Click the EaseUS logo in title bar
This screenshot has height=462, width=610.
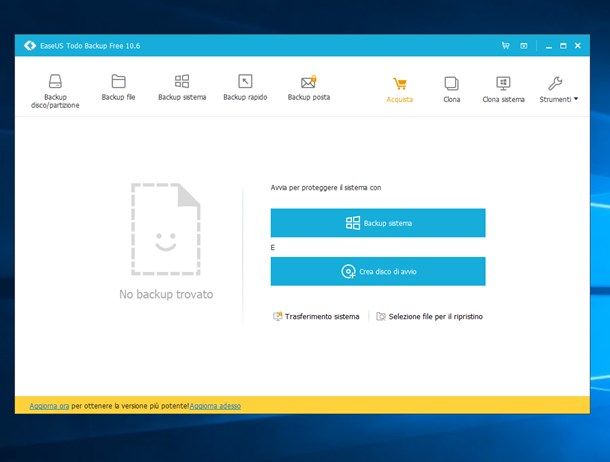pos(30,46)
